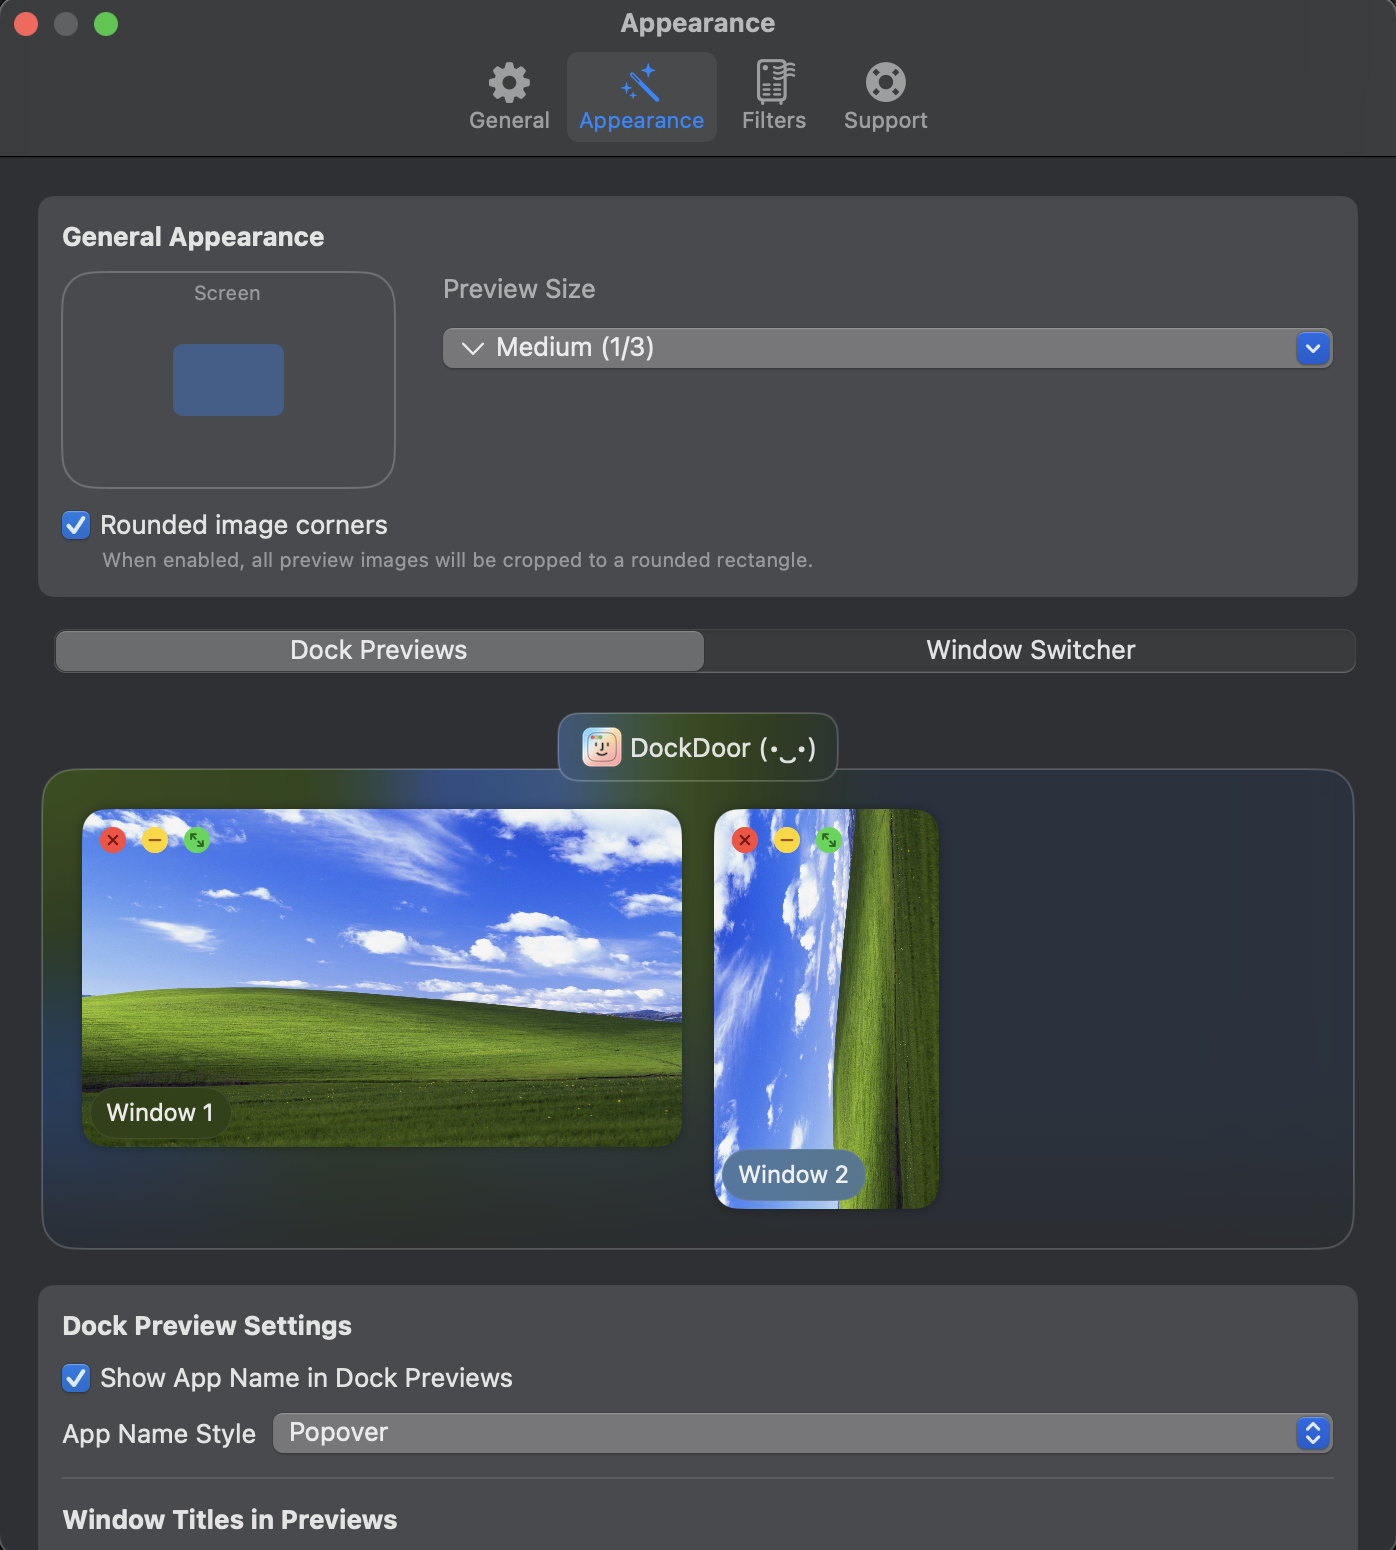Click the yellow minimize button on Window 1 preview

coord(155,840)
